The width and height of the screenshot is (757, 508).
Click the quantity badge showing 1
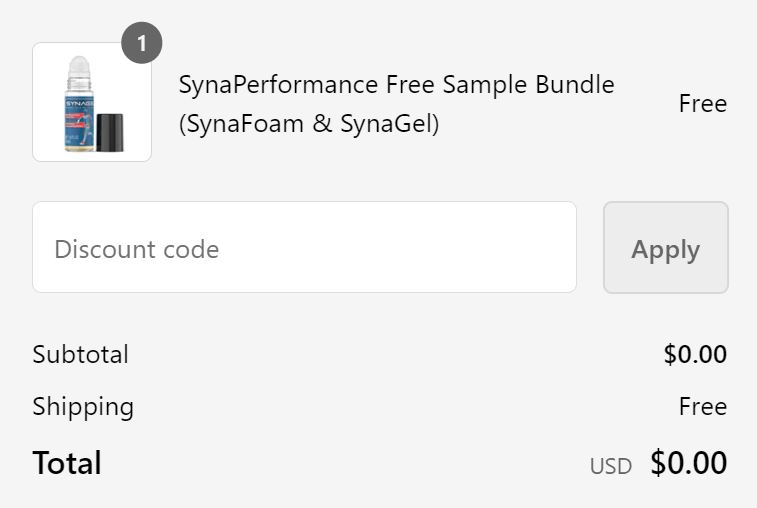point(141,43)
